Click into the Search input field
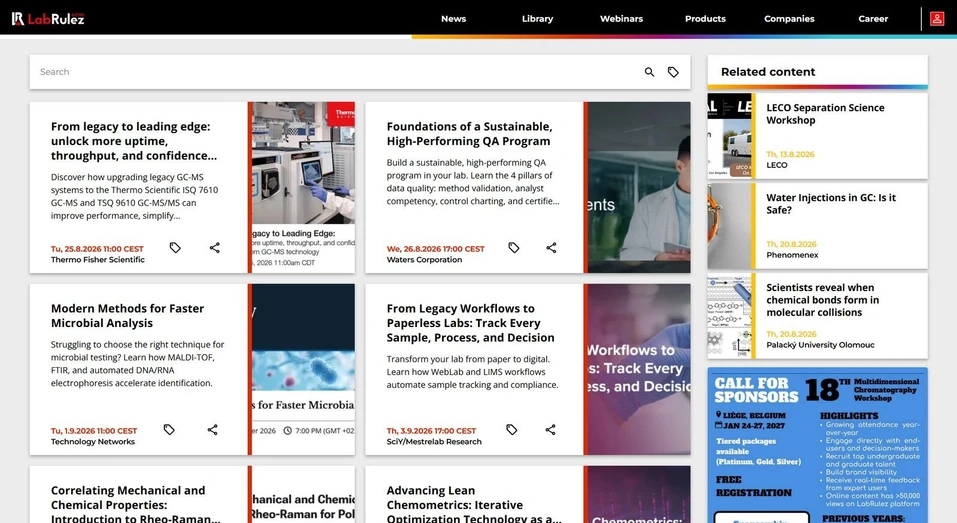This screenshot has width=957, height=523. point(336,72)
